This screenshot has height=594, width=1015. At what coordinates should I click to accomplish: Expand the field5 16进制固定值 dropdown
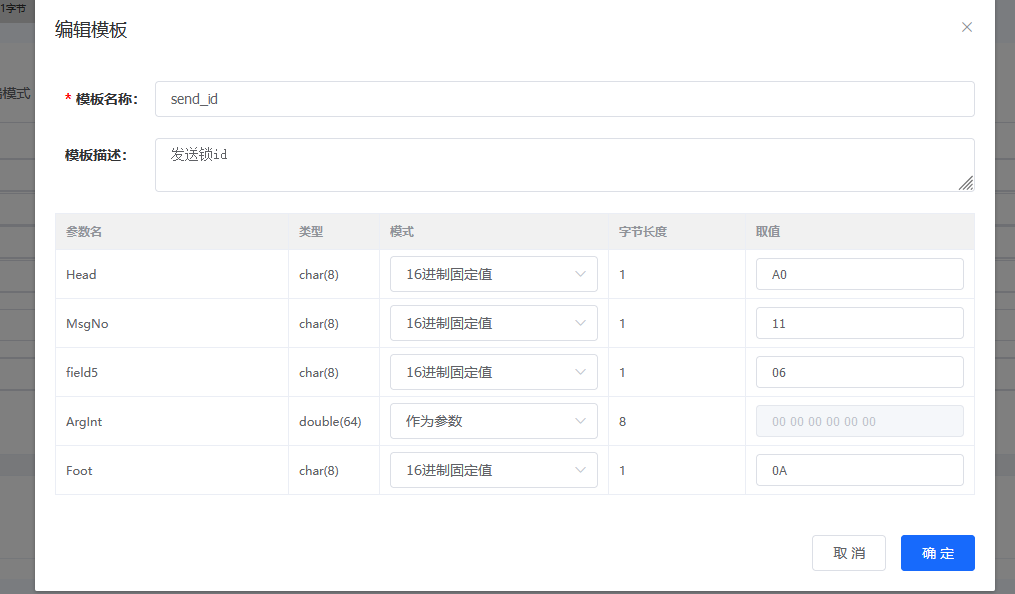pos(493,371)
